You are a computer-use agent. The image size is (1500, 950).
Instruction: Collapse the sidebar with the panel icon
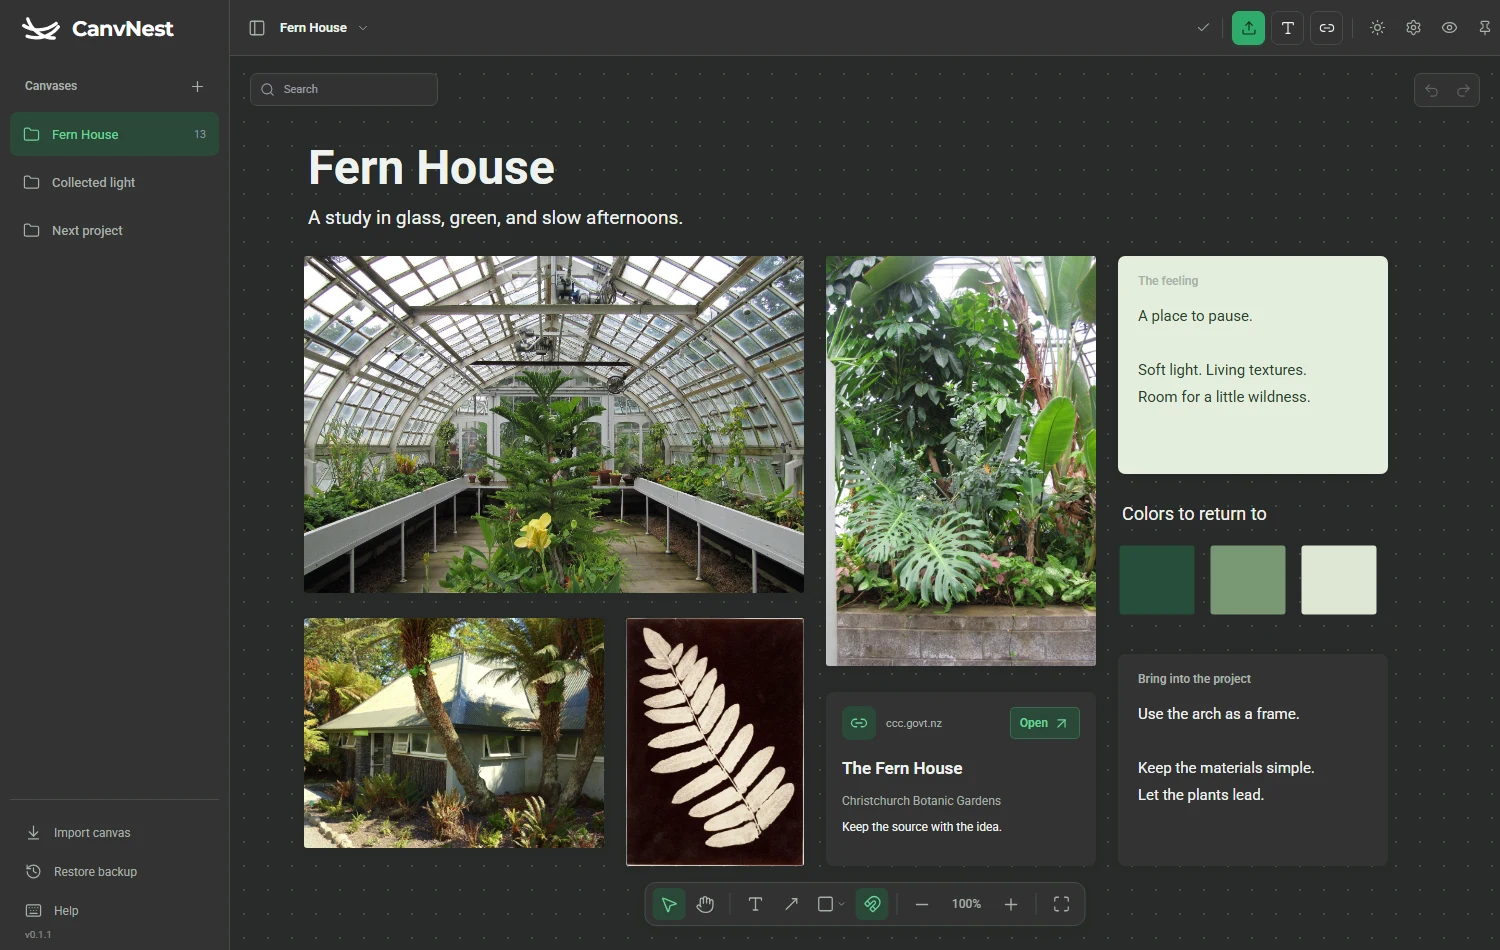257,28
